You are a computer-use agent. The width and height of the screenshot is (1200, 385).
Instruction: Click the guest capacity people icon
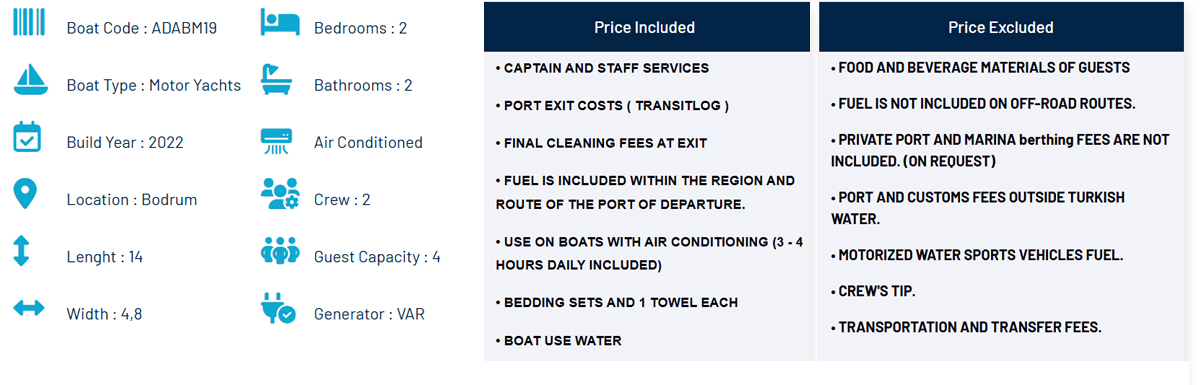(278, 251)
